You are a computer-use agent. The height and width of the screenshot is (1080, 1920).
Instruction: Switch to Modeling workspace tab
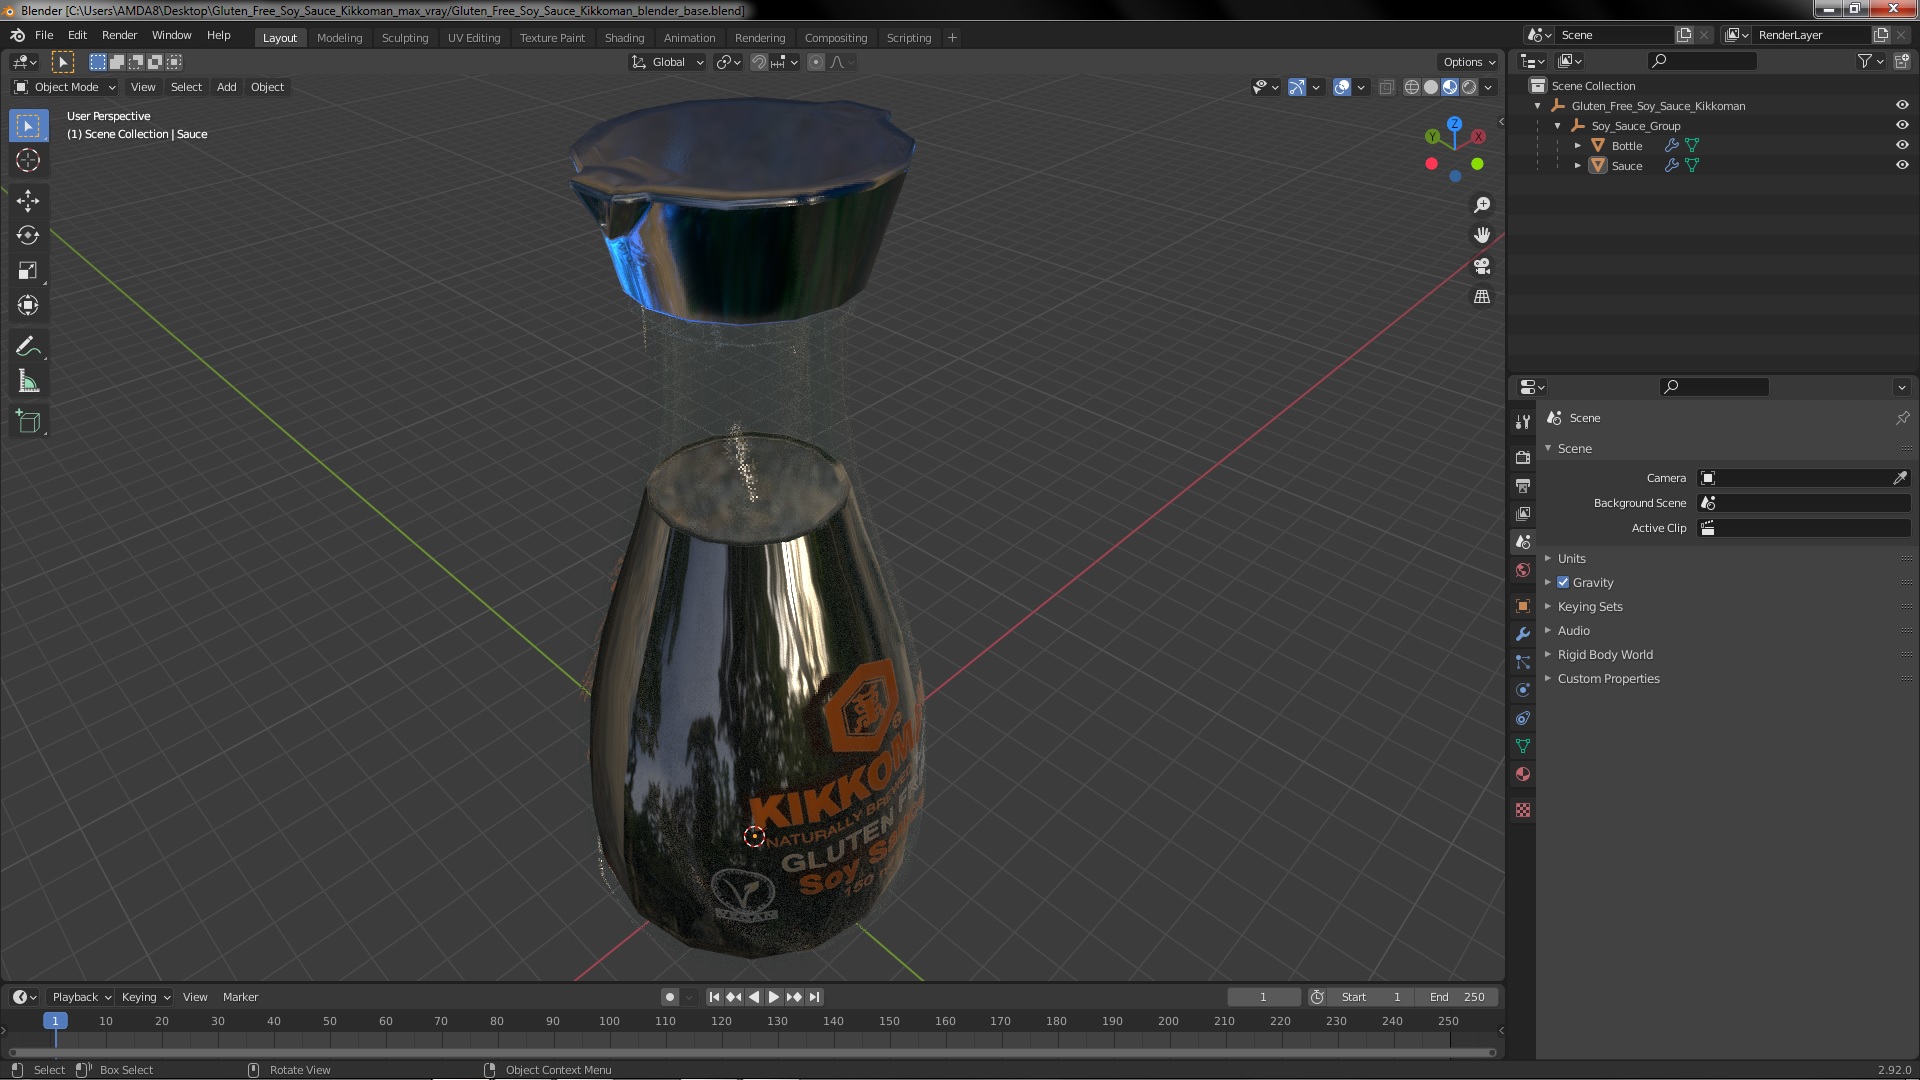[x=339, y=38]
